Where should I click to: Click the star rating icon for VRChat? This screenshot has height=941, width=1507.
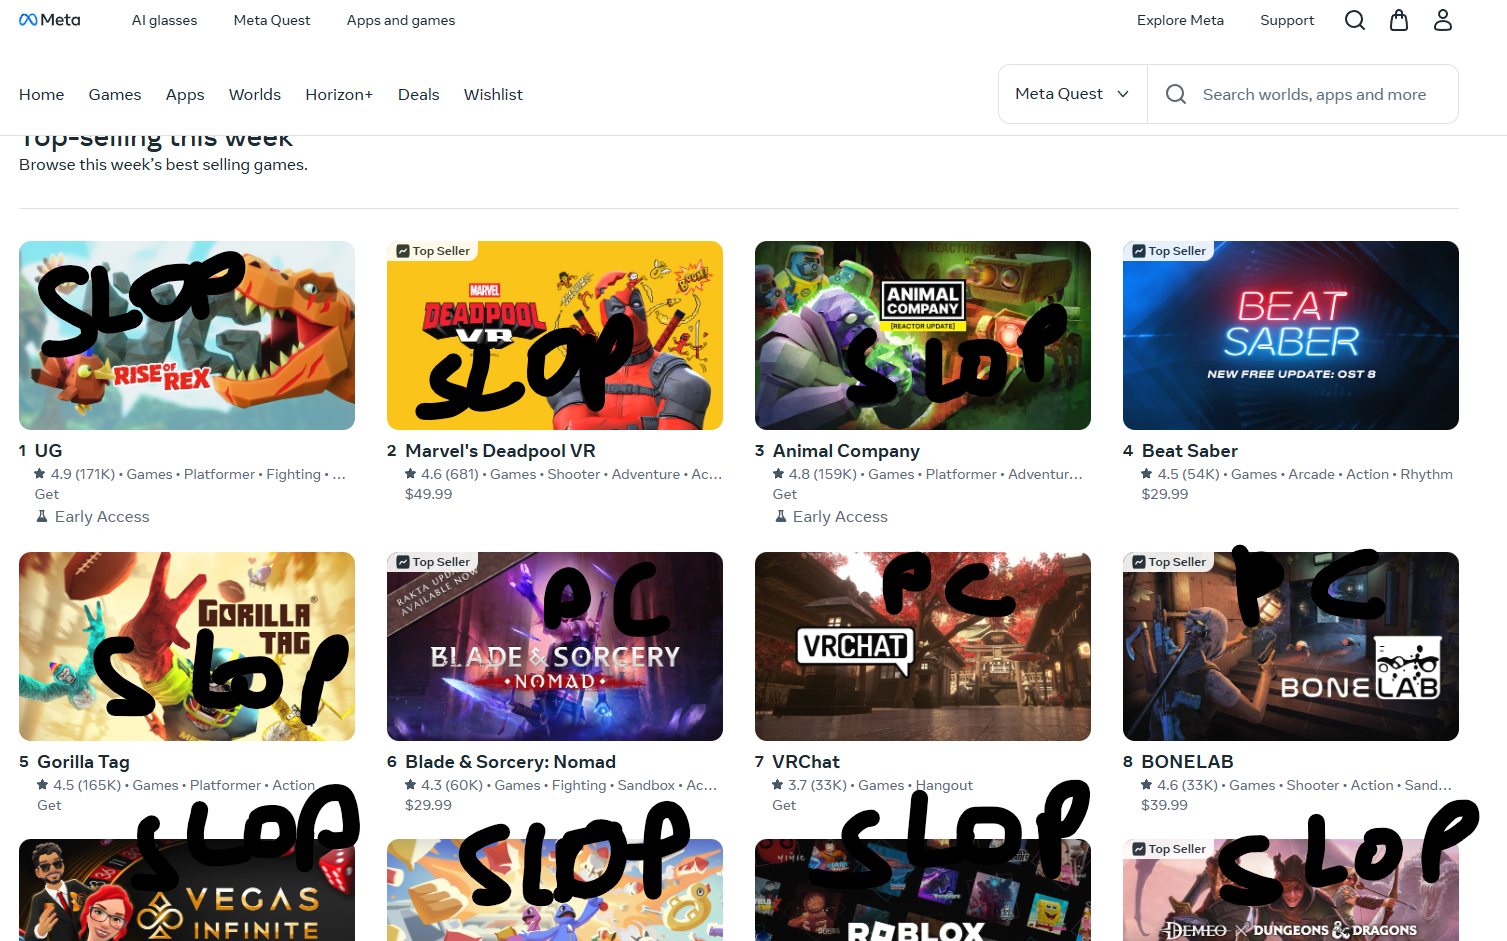click(x=778, y=785)
